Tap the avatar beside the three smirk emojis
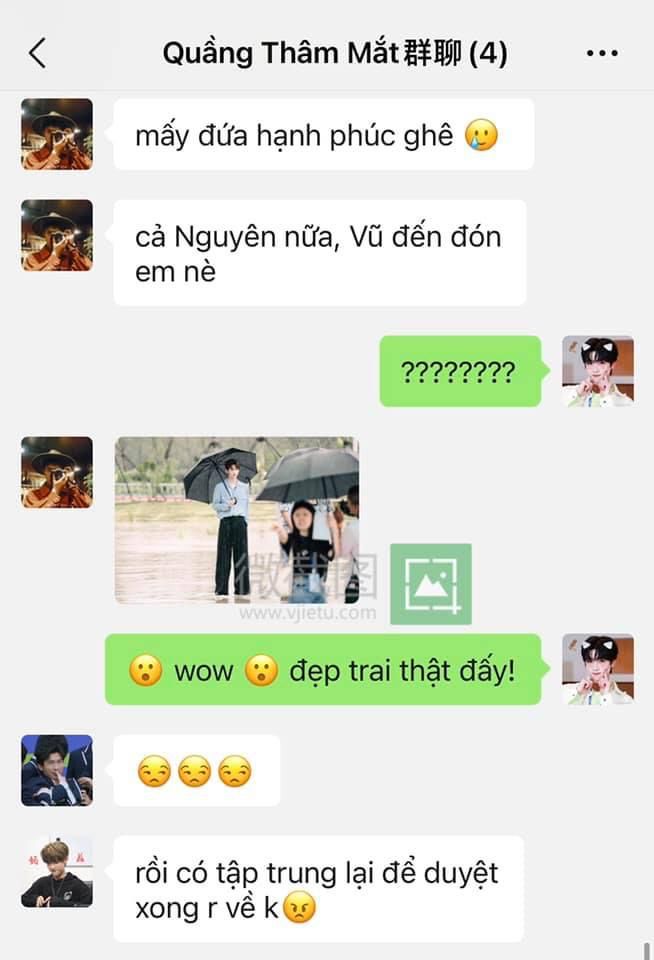This screenshot has width=654, height=960. 57,770
